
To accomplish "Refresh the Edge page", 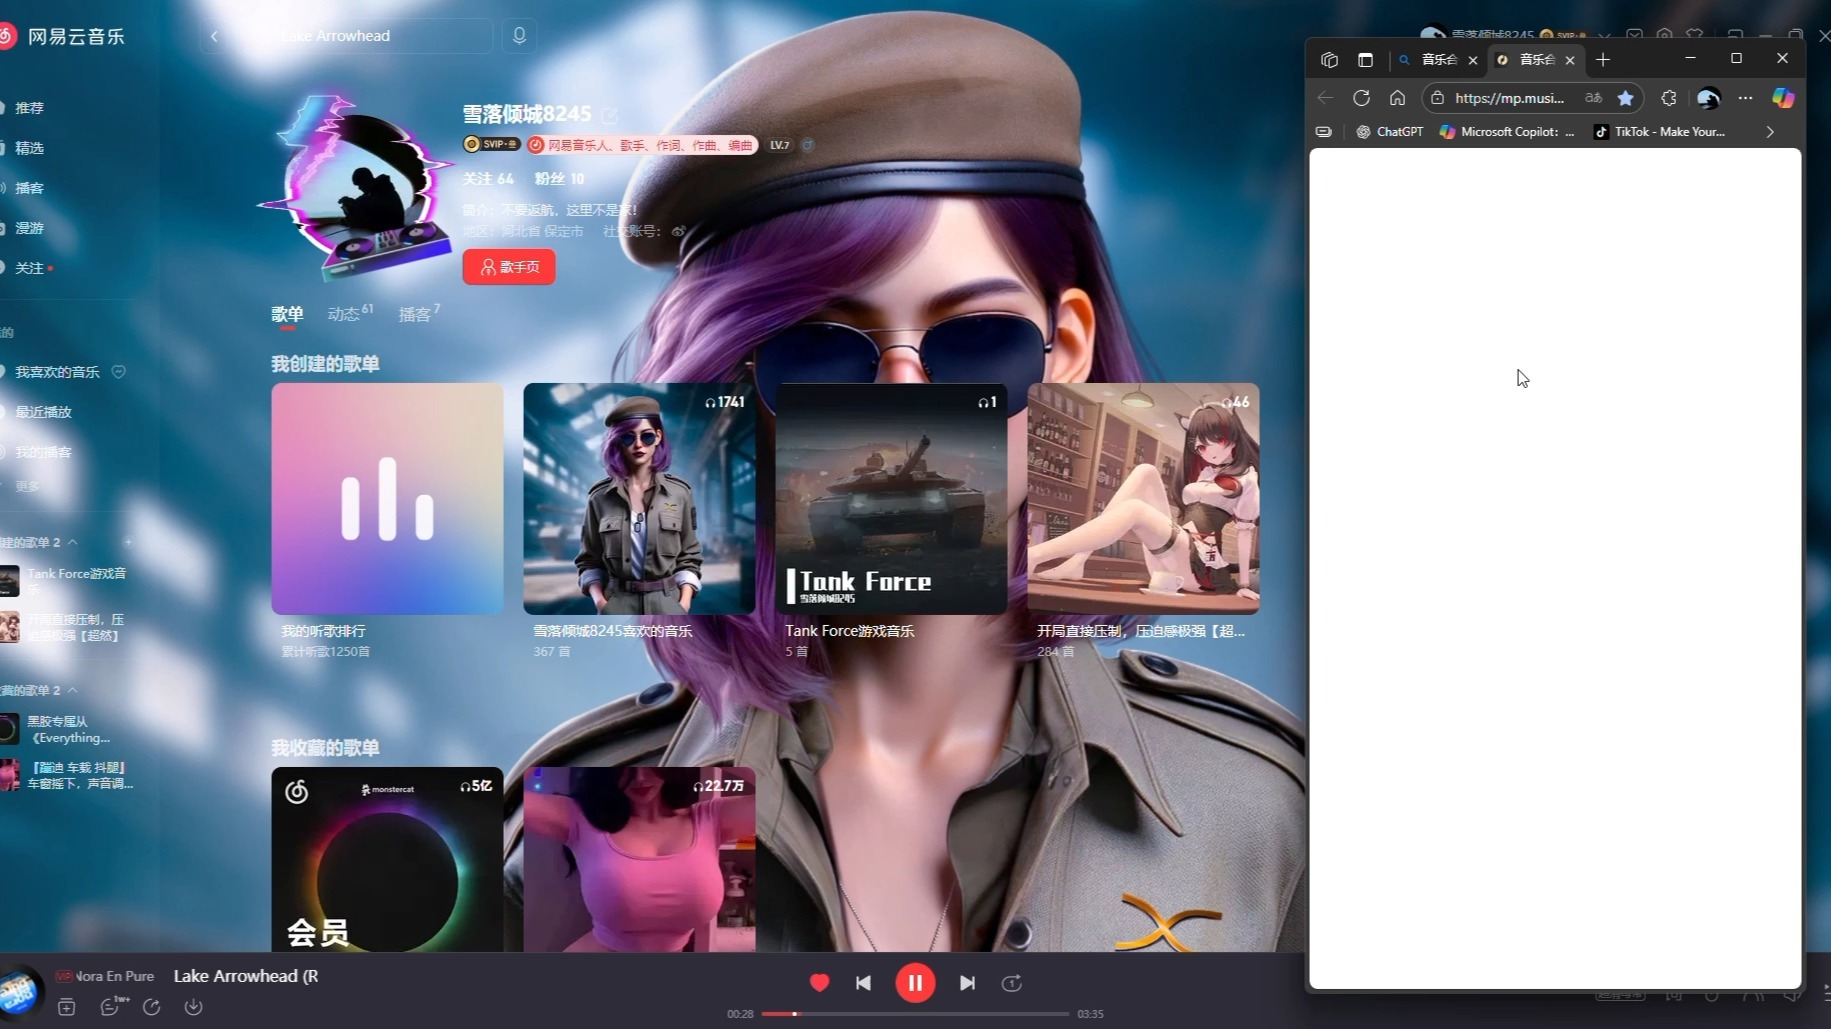I will click(x=1361, y=98).
